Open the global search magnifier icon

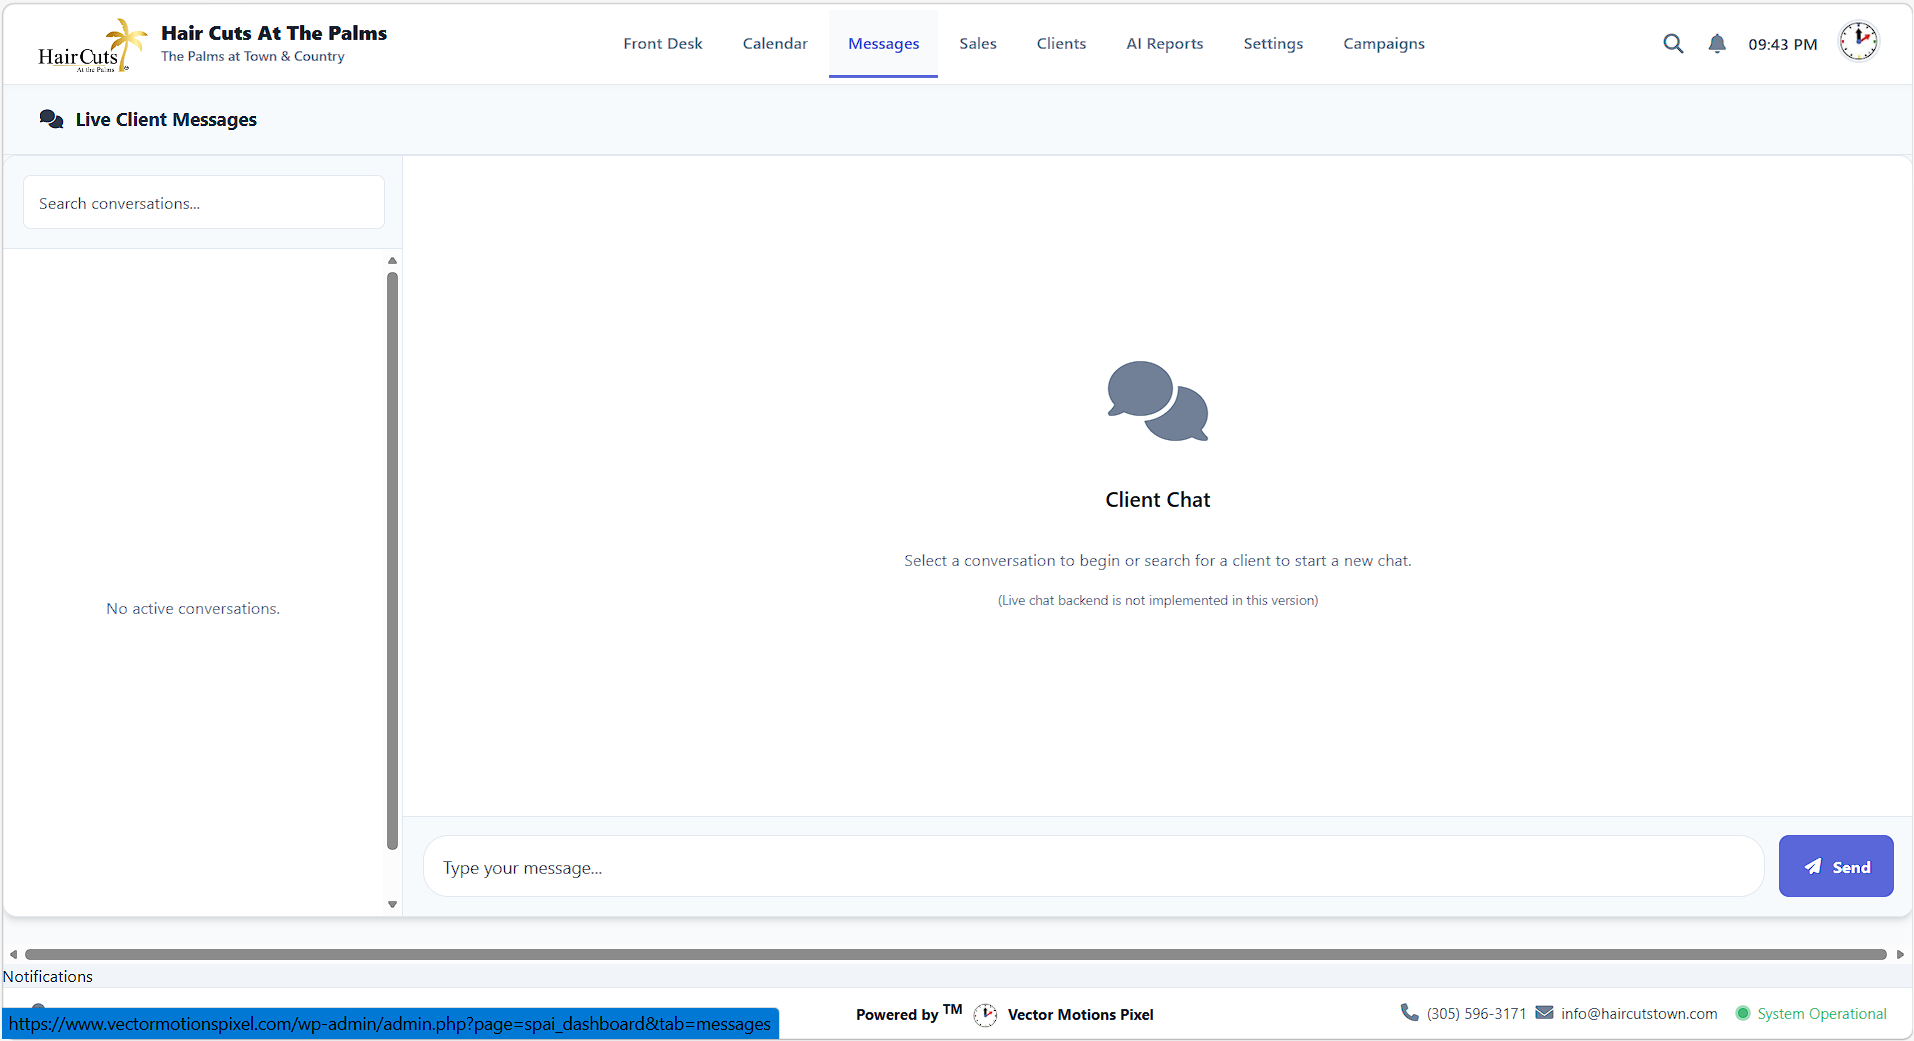tap(1673, 43)
